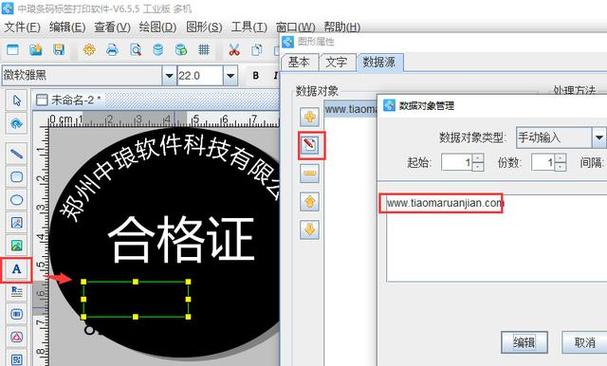Viewport: 607px width, 366px height.
Task: Apply bold formatting with the B button
Action: click(255, 76)
